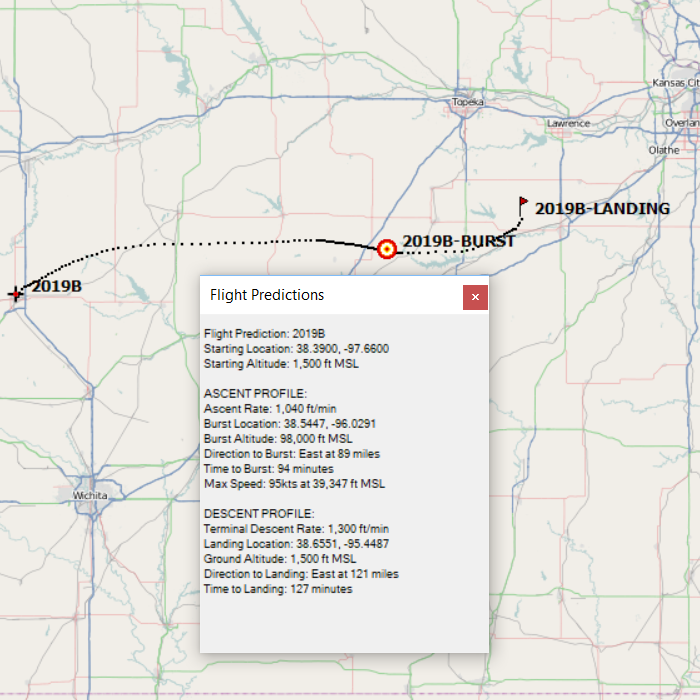The width and height of the screenshot is (700, 700).
Task: Click the Landing Location coordinates line
Action: pyautogui.click(x=296, y=544)
